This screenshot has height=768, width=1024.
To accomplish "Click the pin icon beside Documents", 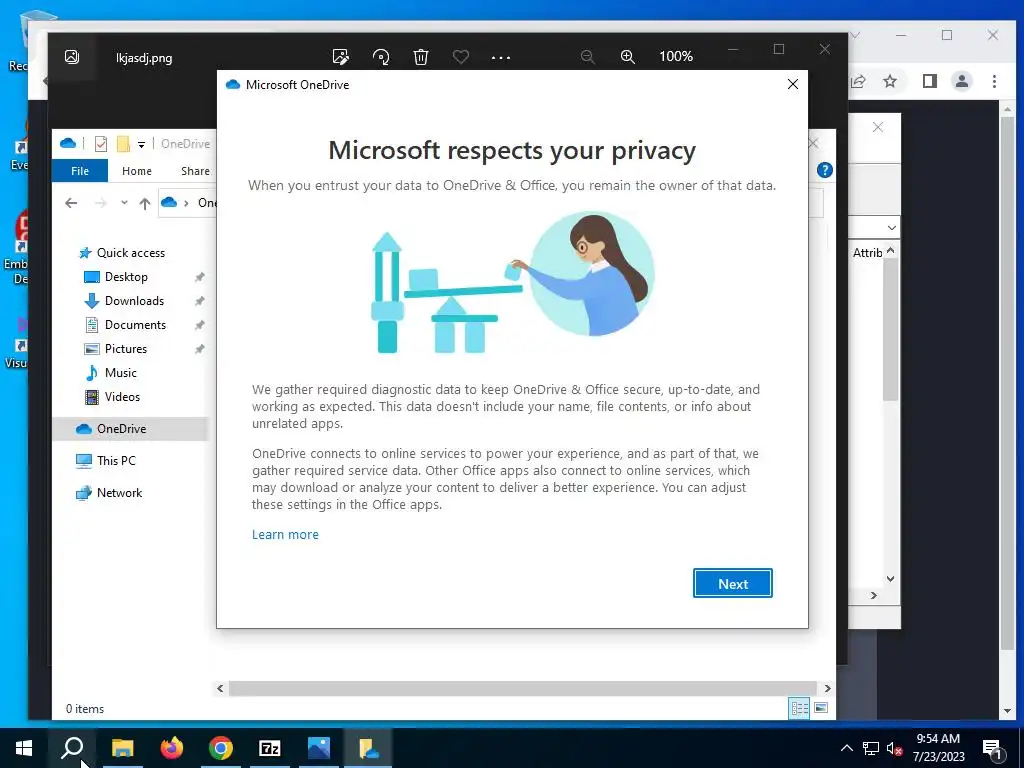I will (x=200, y=325).
